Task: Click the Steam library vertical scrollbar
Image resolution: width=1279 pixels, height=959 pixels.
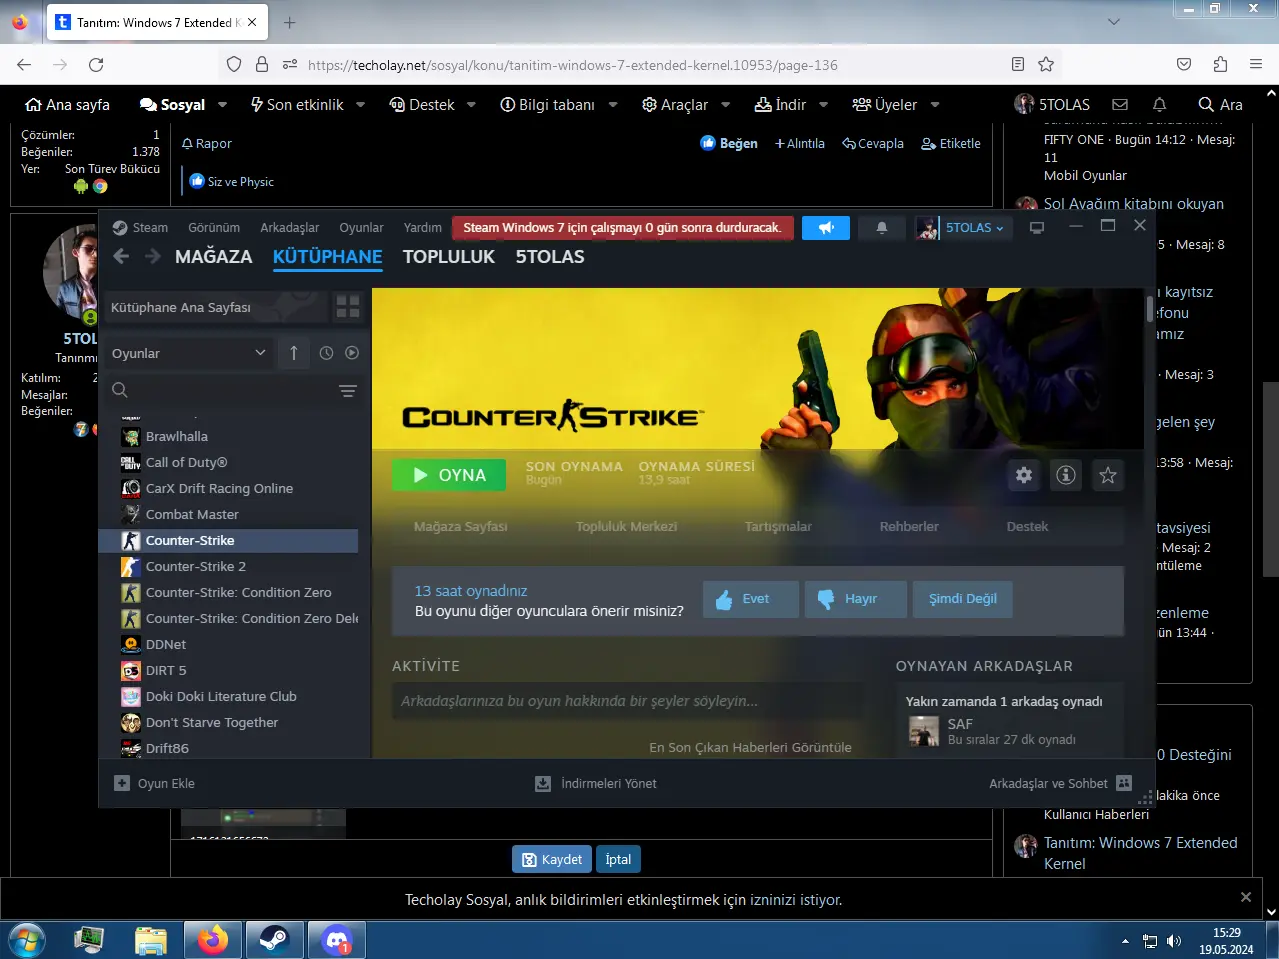Action: click(x=1149, y=308)
